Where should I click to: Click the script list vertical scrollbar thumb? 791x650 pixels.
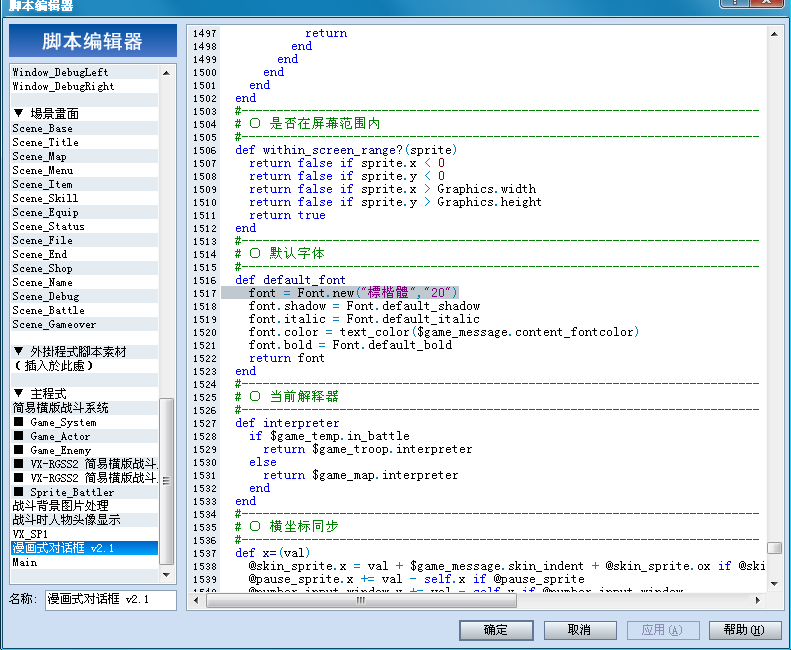(166, 481)
